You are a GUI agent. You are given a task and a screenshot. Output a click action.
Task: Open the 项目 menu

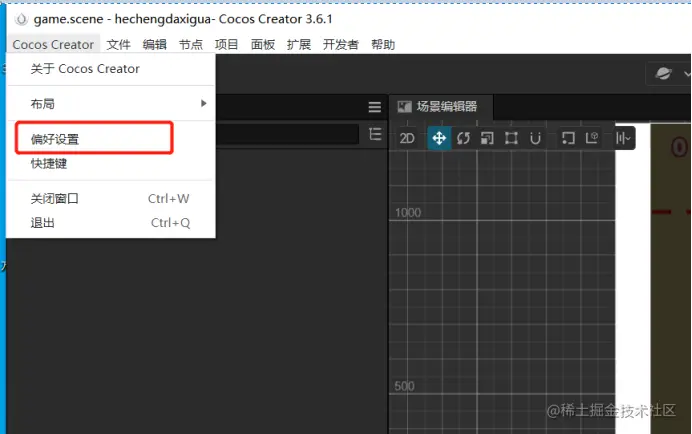coord(226,45)
